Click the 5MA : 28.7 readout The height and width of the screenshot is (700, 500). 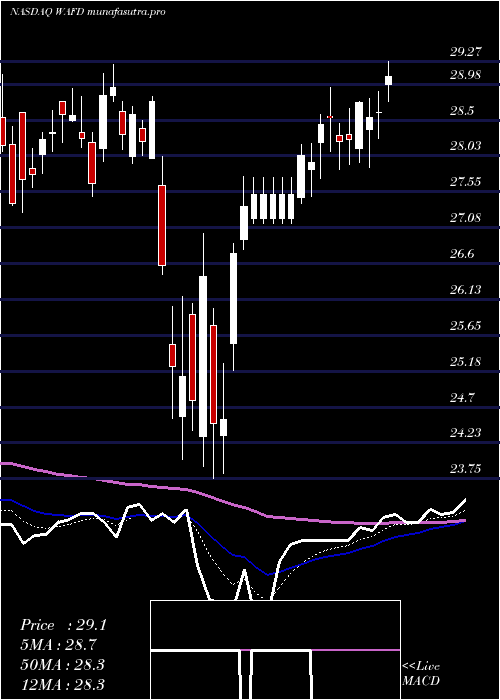59,645
